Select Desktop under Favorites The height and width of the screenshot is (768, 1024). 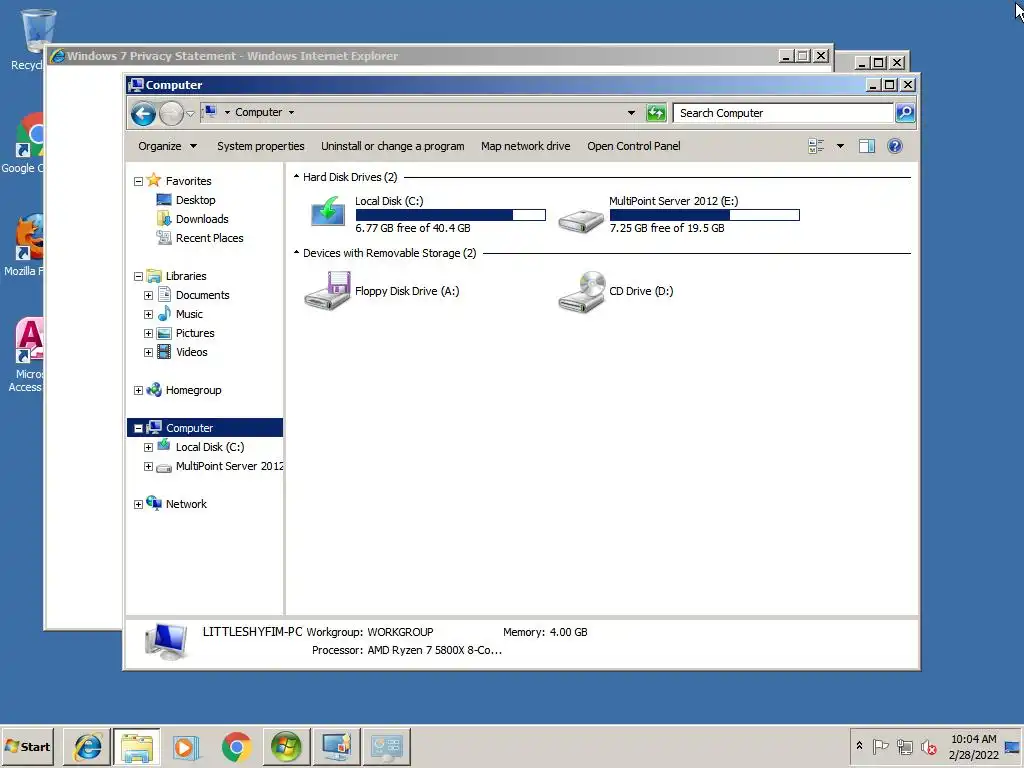pos(195,200)
